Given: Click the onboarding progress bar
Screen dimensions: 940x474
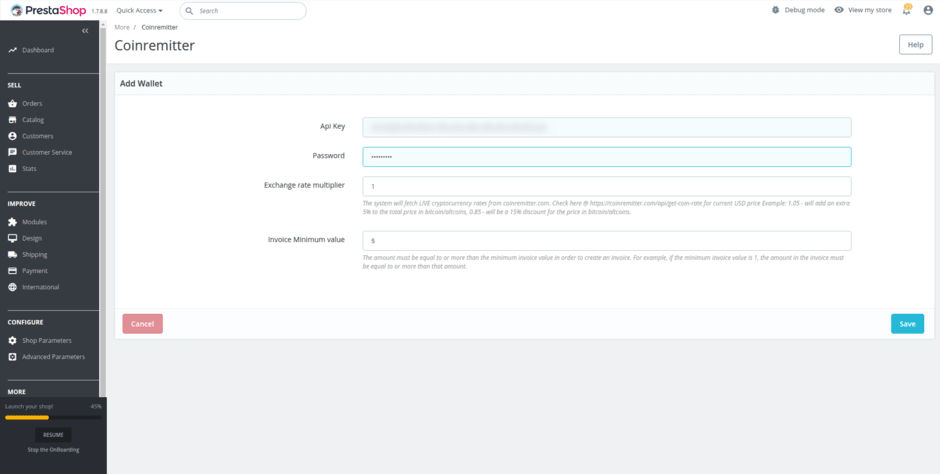Looking at the screenshot, I should pos(53,417).
